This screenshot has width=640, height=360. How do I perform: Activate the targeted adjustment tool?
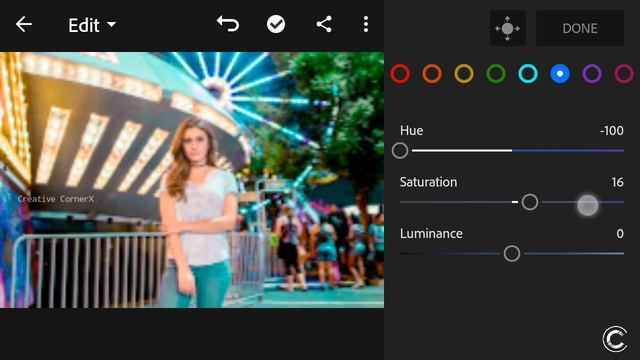[507, 28]
